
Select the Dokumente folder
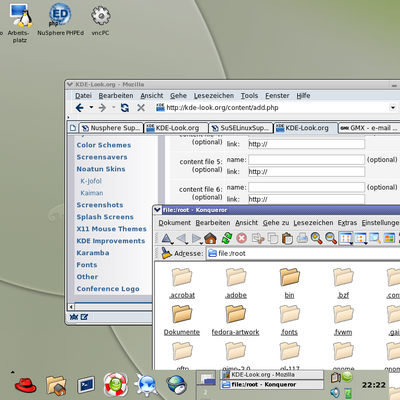(182, 320)
